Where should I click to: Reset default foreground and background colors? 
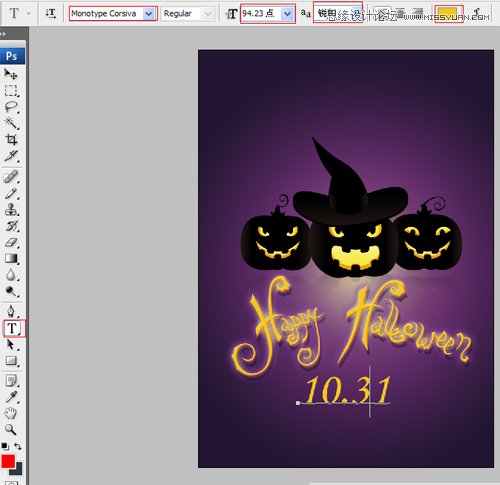click(x=5, y=446)
